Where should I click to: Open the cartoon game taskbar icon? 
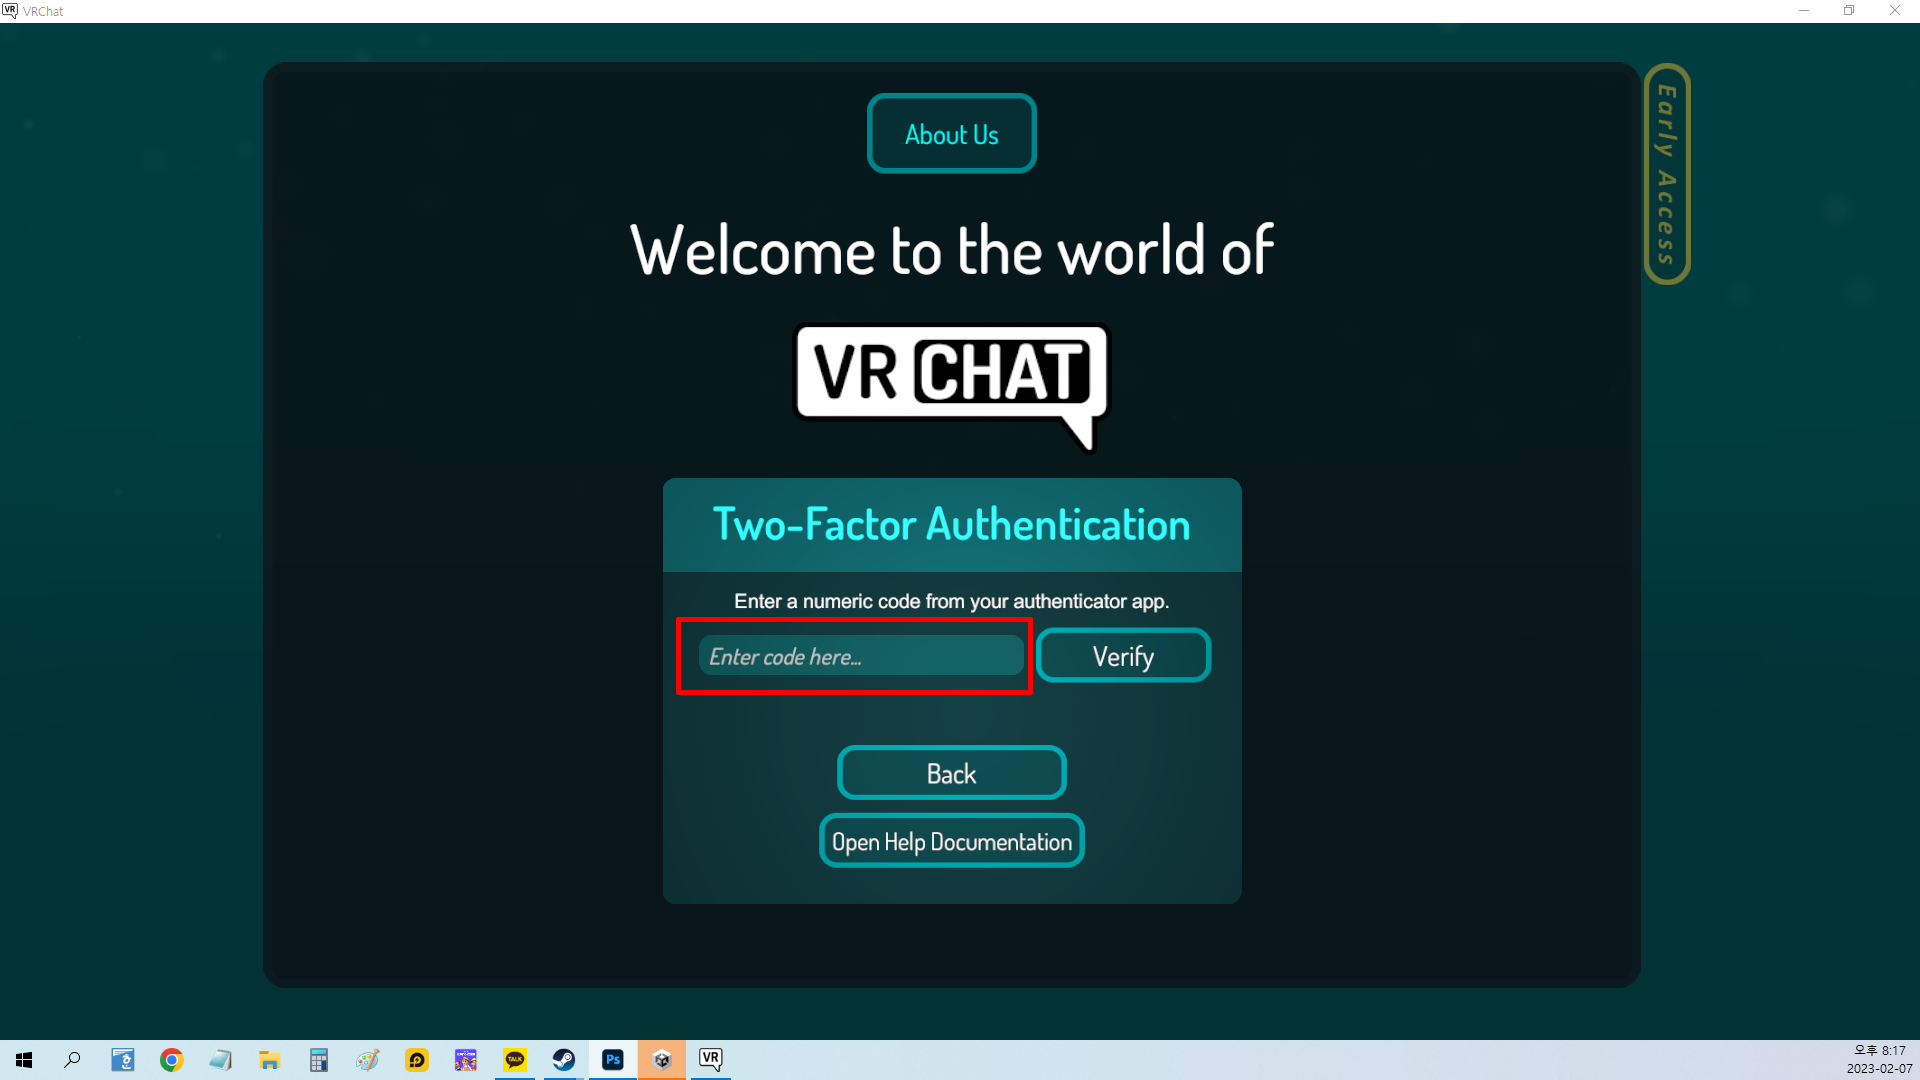tap(465, 1060)
